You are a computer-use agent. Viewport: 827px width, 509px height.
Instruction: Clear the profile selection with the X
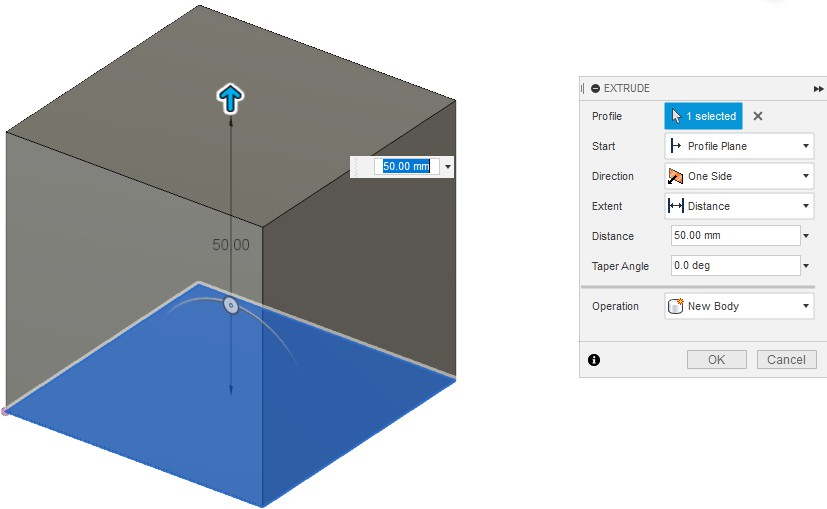click(x=758, y=116)
